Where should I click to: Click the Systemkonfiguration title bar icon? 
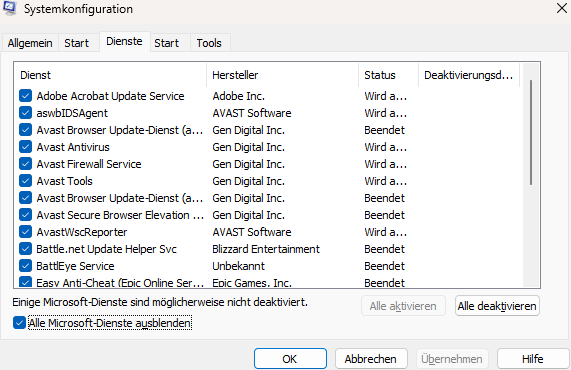coord(10,8)
